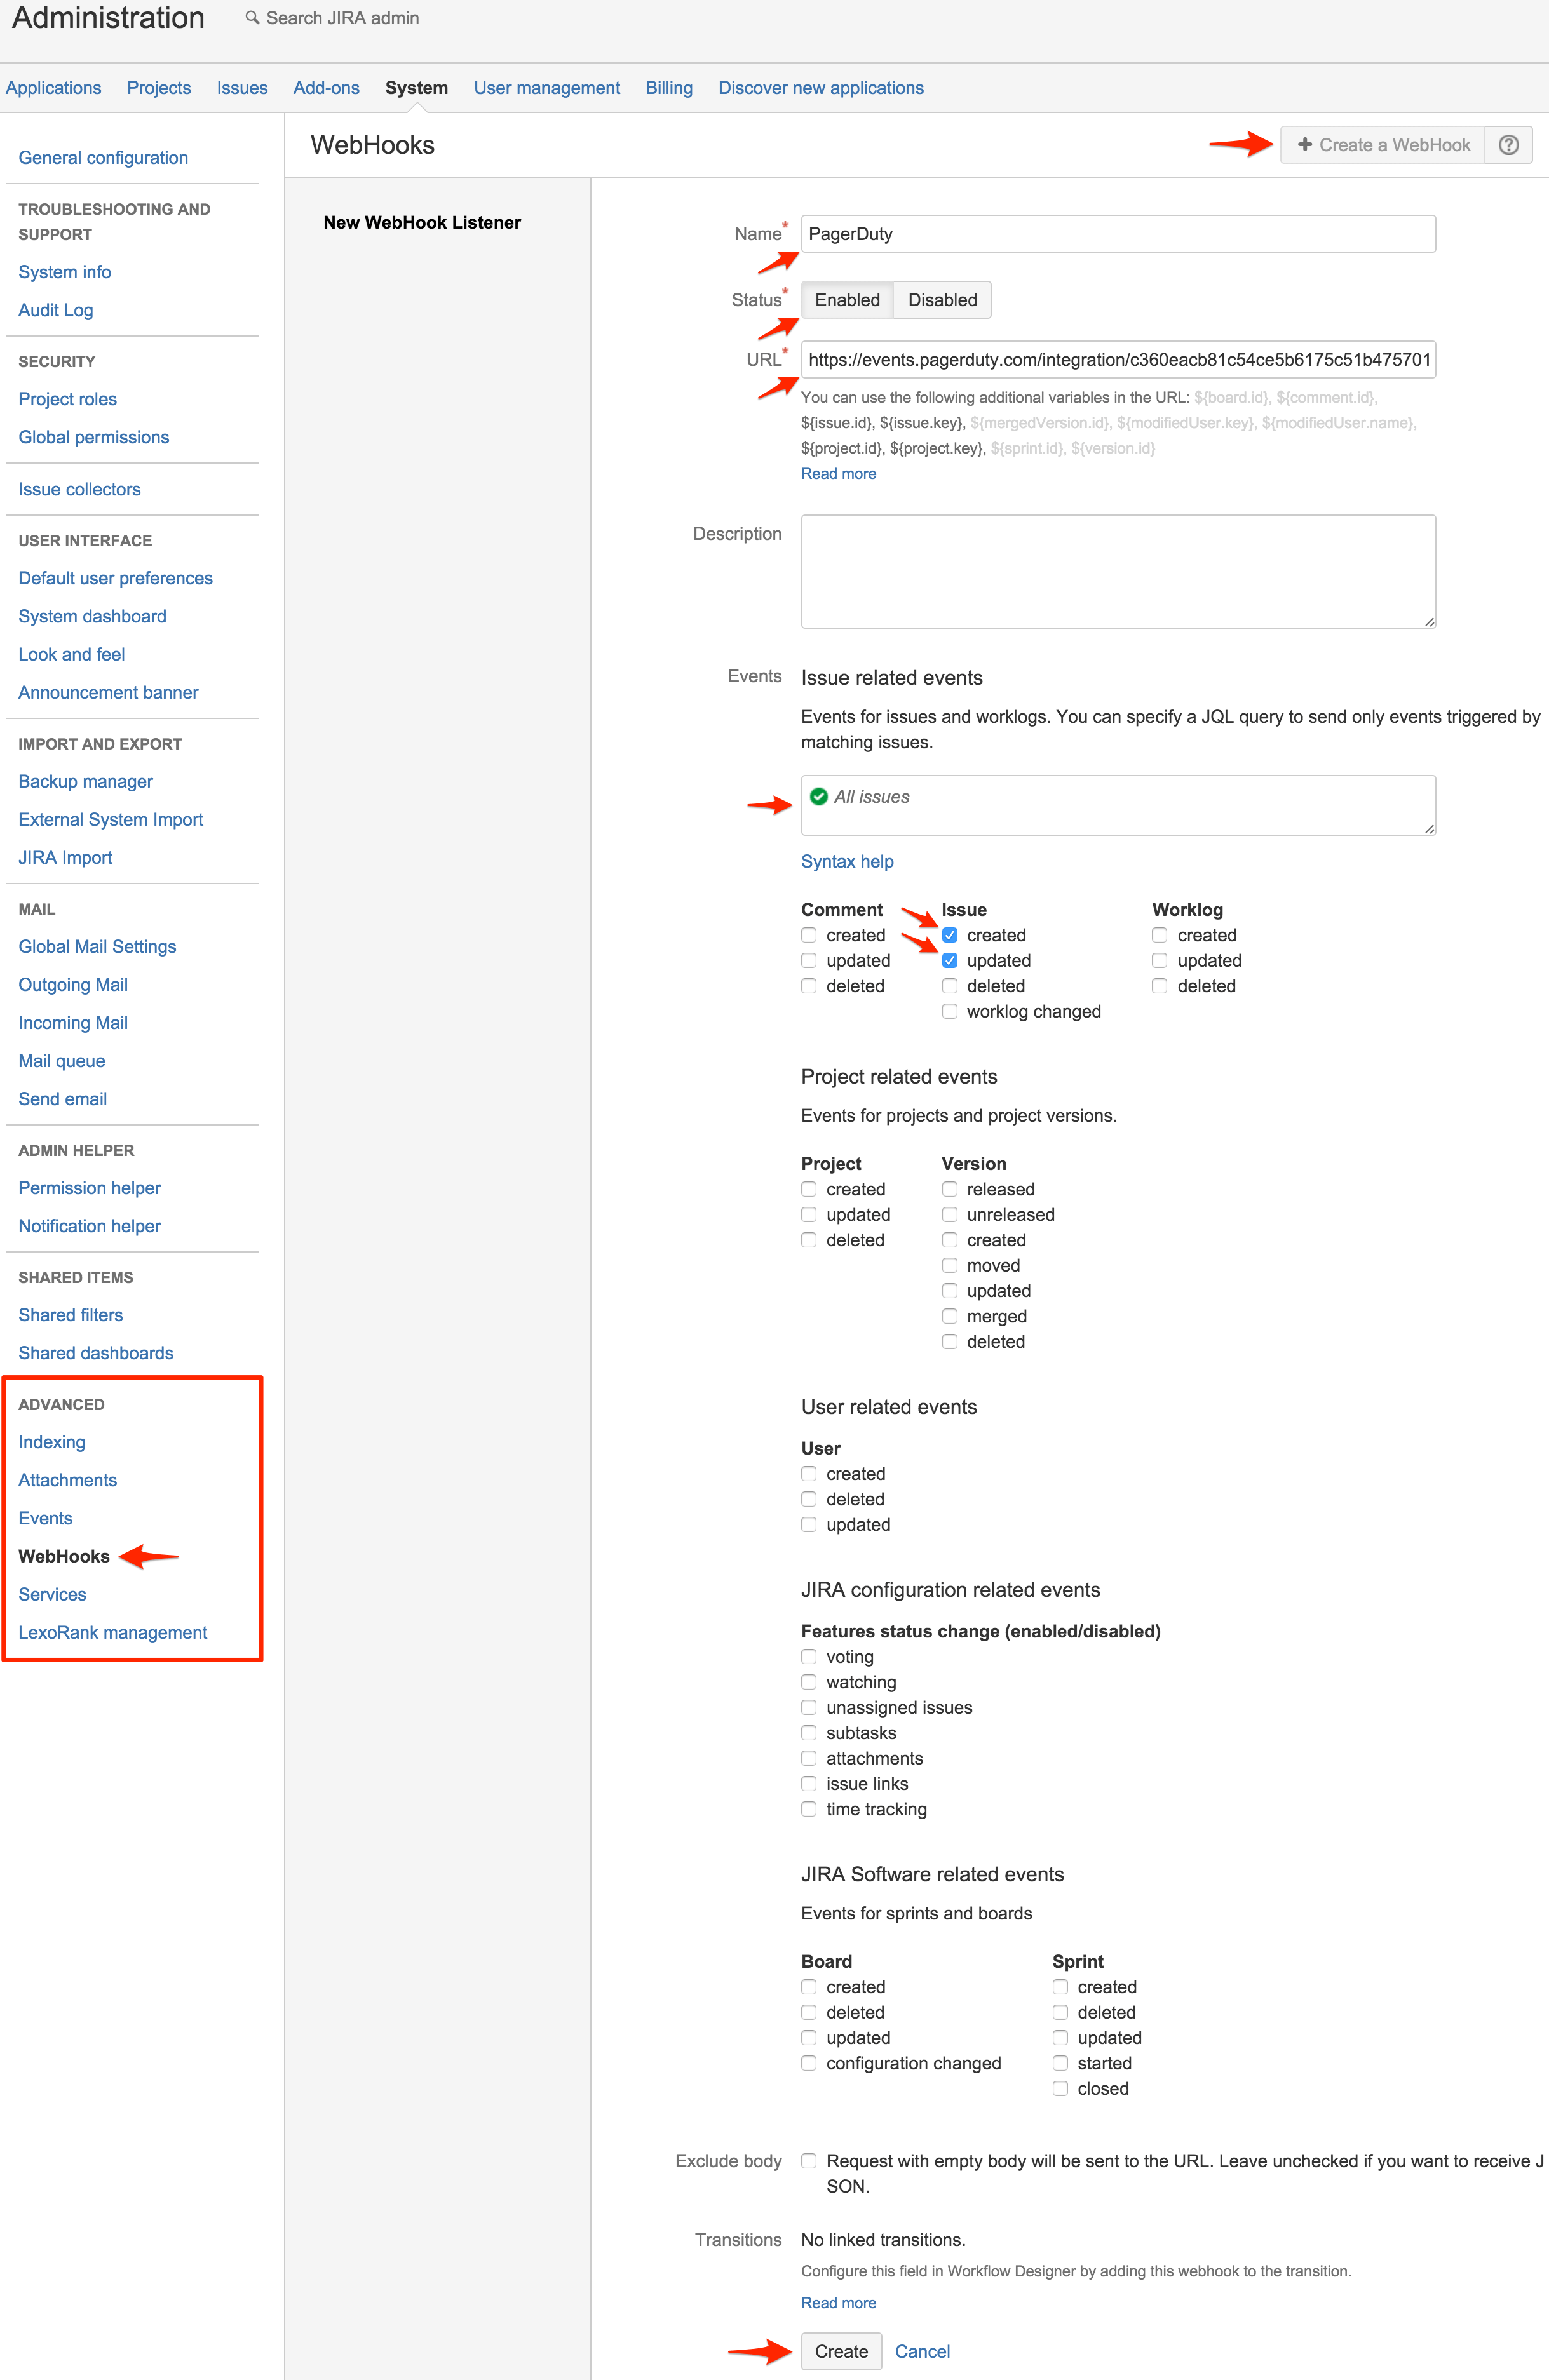Open Add-ons tab
Image resolution: width=1549 pixels, height=2380 pixels.
click(x=326, y=88)
